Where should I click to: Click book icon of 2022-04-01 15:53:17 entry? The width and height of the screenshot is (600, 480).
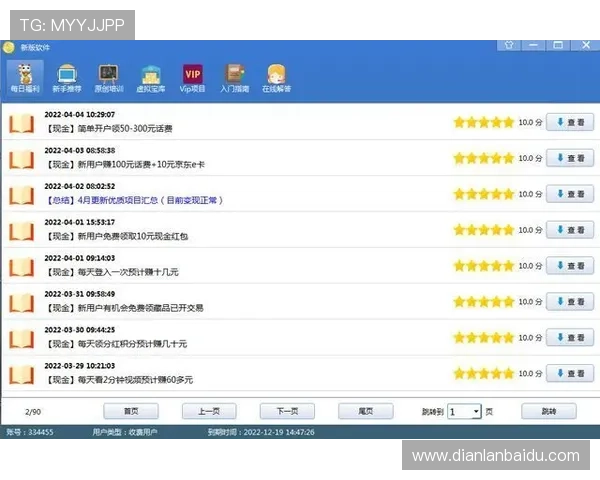[x=21, y=231]
